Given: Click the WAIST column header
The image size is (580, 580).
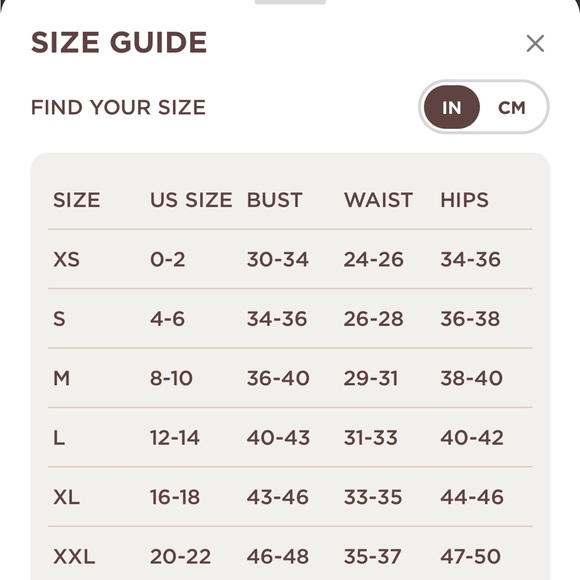Looking at the screenshot, I should tap(378, 200).
